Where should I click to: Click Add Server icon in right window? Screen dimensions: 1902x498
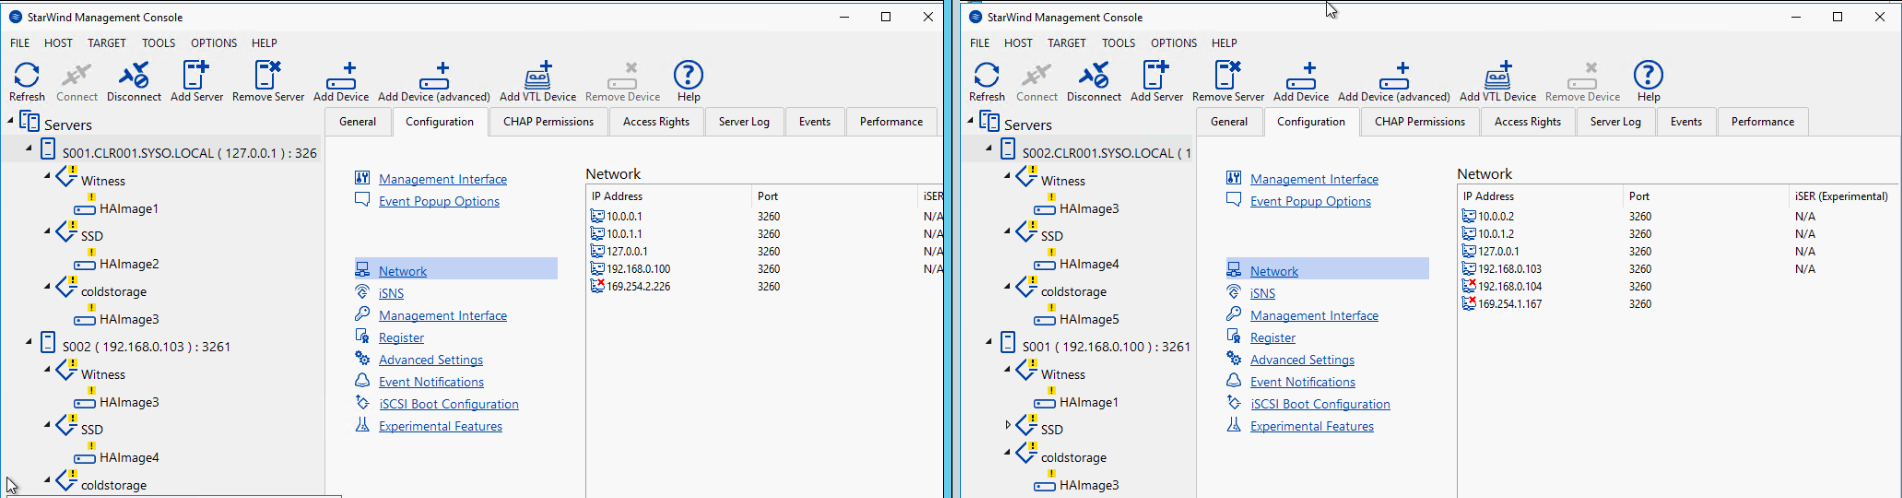pyautogui.click(x=1156, y=81)
